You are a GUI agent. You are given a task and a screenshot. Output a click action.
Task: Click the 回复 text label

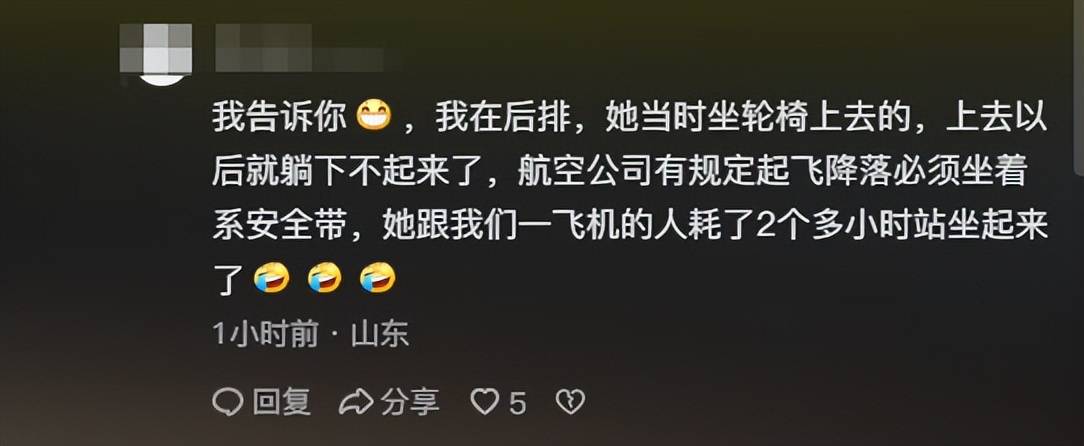281,402
